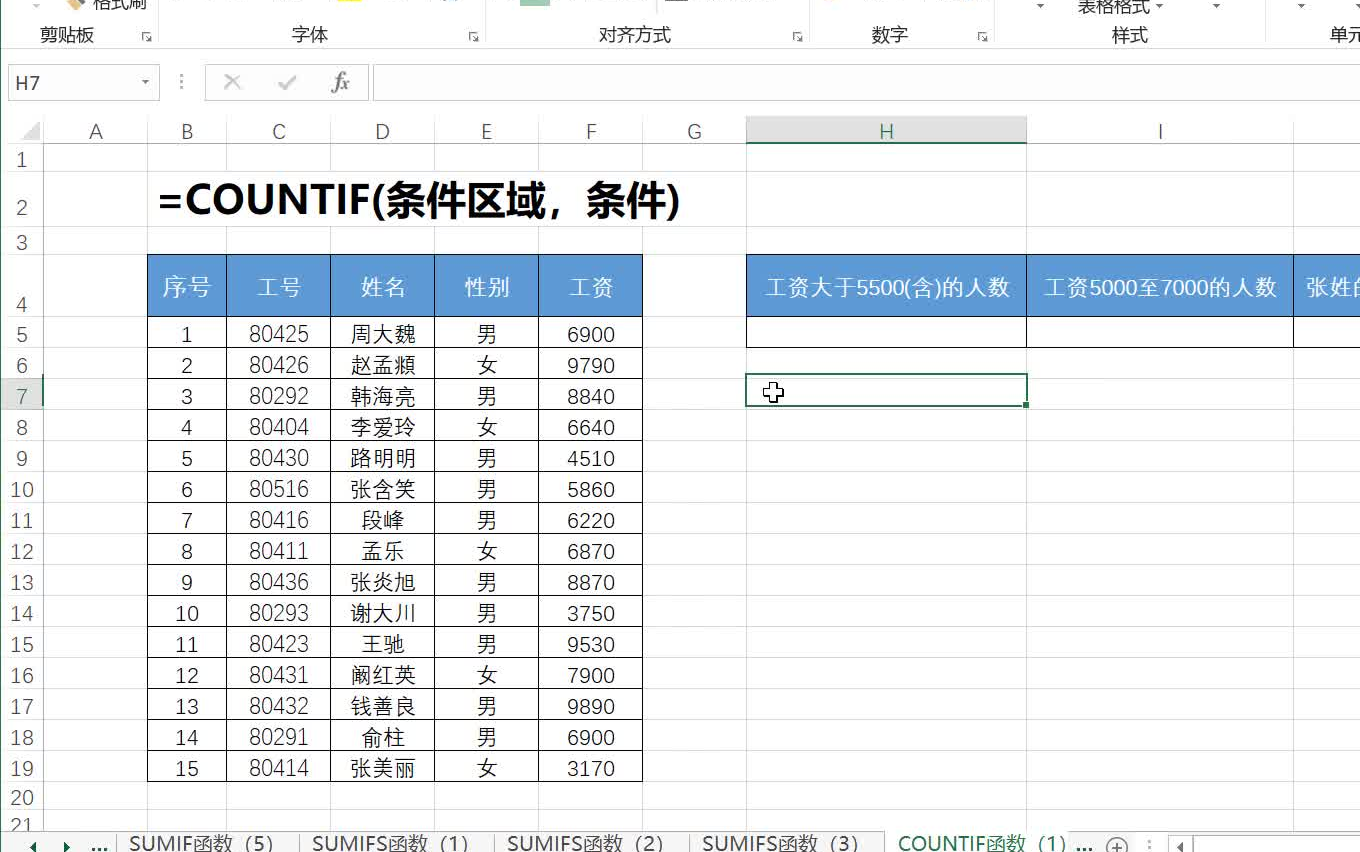Image resolution: width=1360 pixels, height=852 pixels.
Task: Open Insert Function fx dialog
Action: pos(341,83)
